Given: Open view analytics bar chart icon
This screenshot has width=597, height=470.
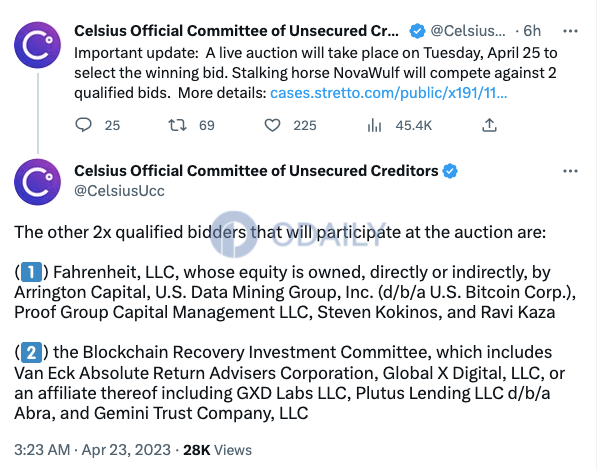Looking at the screenshot, I should tap(374, 125).
